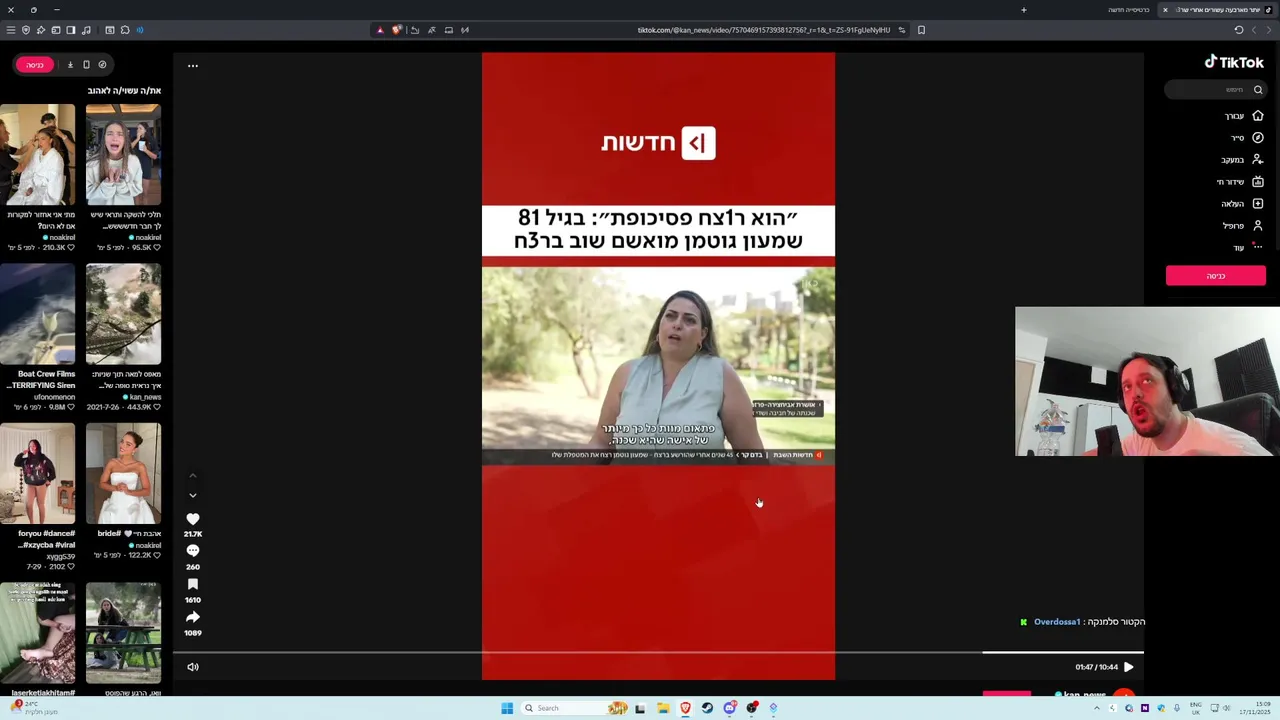1280x720 pixels.
Task: Show hidden system tray icons
Action: tap(1097, 708)
